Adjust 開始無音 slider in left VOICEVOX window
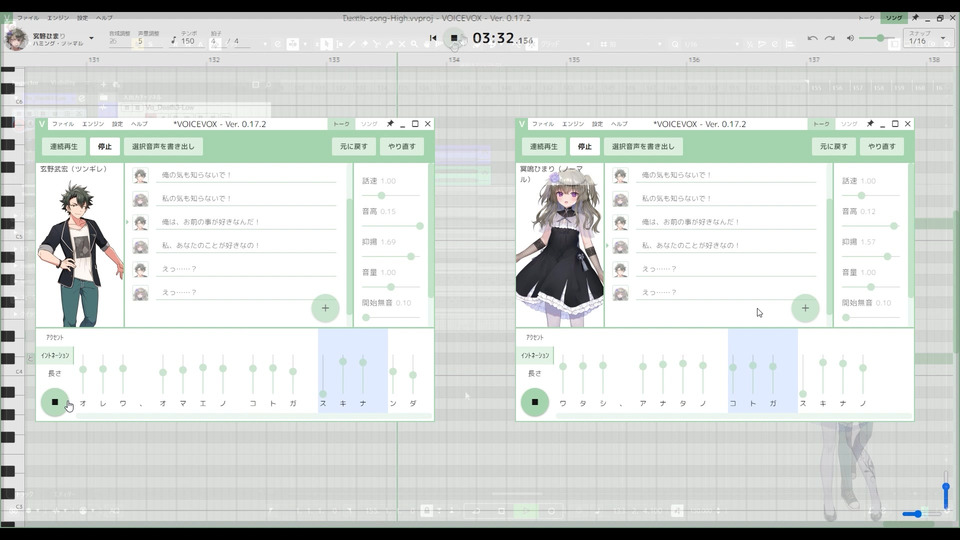Viewport: 960px width, 540px height. 391,317
